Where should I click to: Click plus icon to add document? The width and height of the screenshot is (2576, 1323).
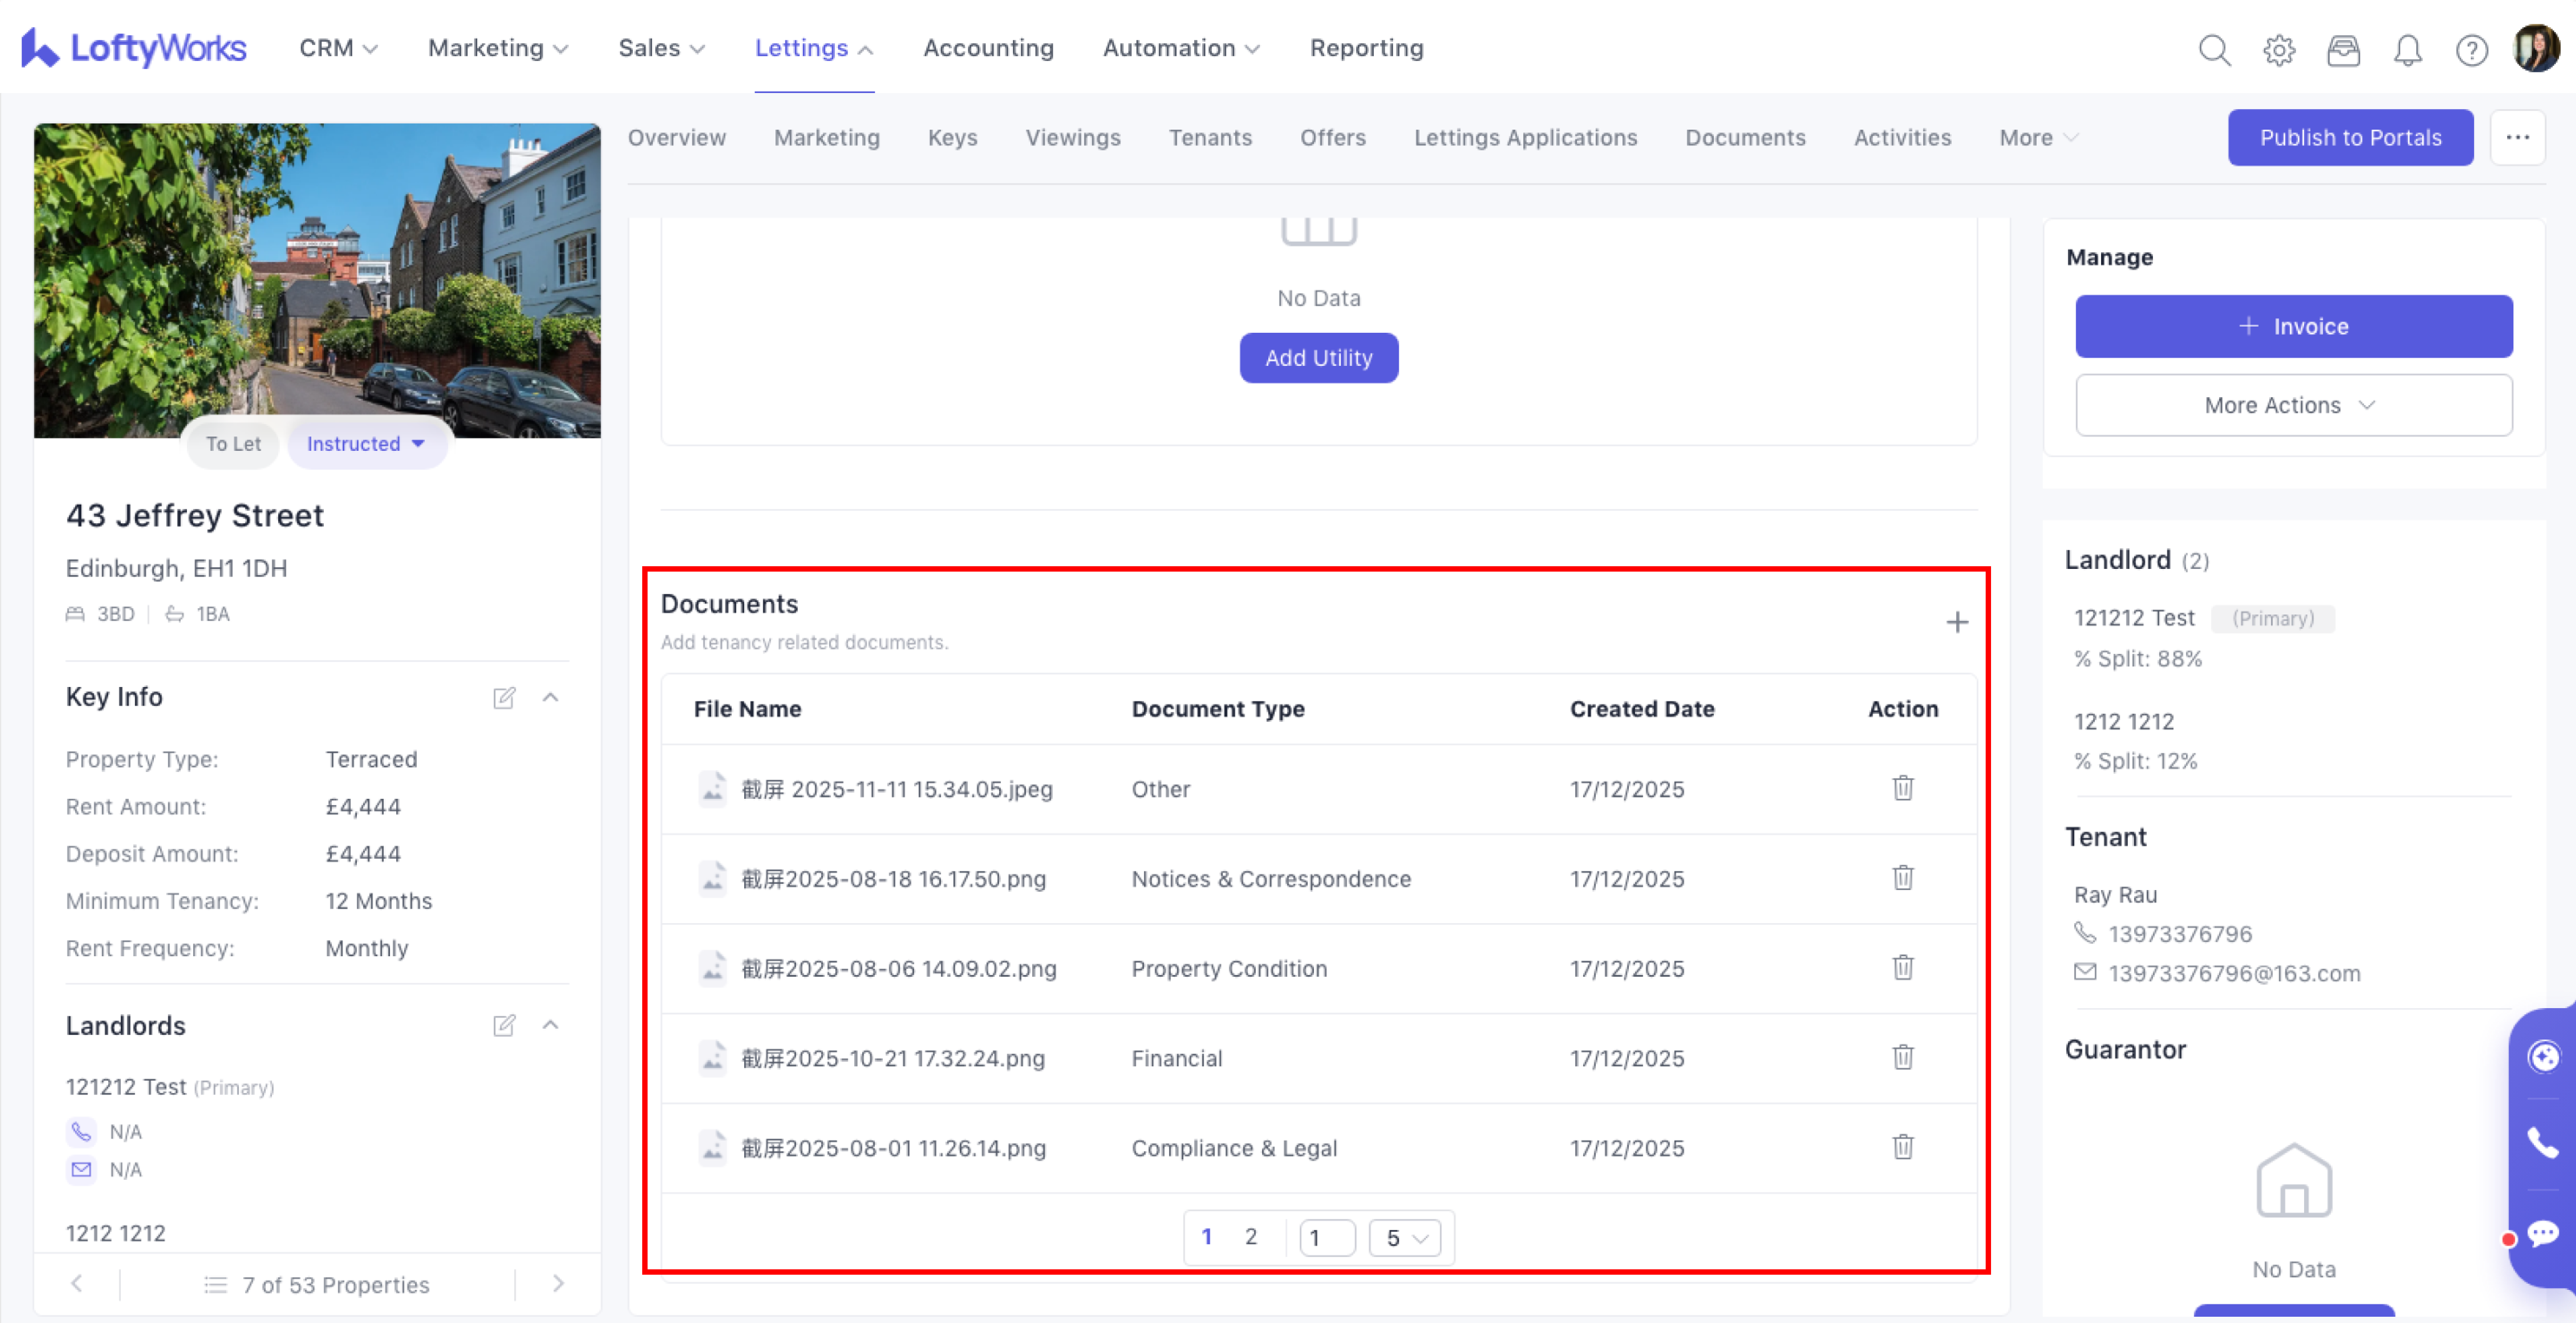tap(1957, 622)
